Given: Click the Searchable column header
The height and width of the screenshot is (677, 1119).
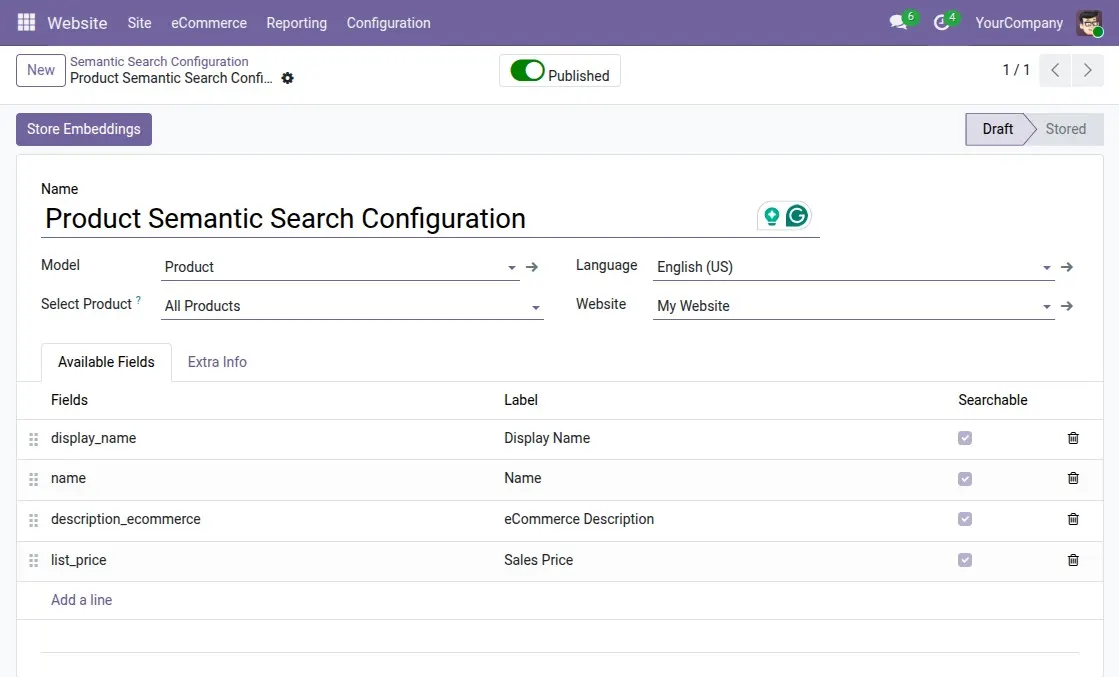Looking at the screenshot, I should click(x=993, y=400).
